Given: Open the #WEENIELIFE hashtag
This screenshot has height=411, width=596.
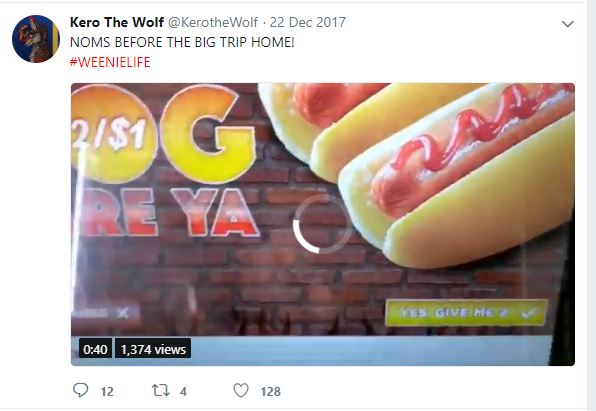Looking at the screenshot, I should tap(110, 62).
